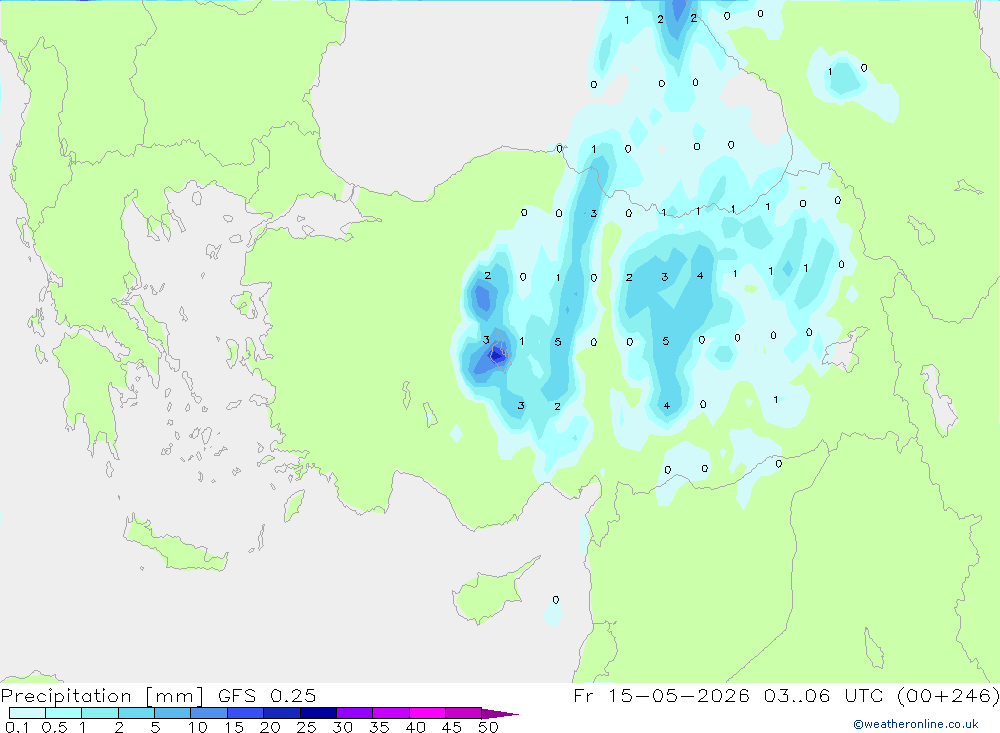The width and height of the screenshot is (1000, 733).
Task: Click the '10' legend tick label
Action: (x=198, y=727)
